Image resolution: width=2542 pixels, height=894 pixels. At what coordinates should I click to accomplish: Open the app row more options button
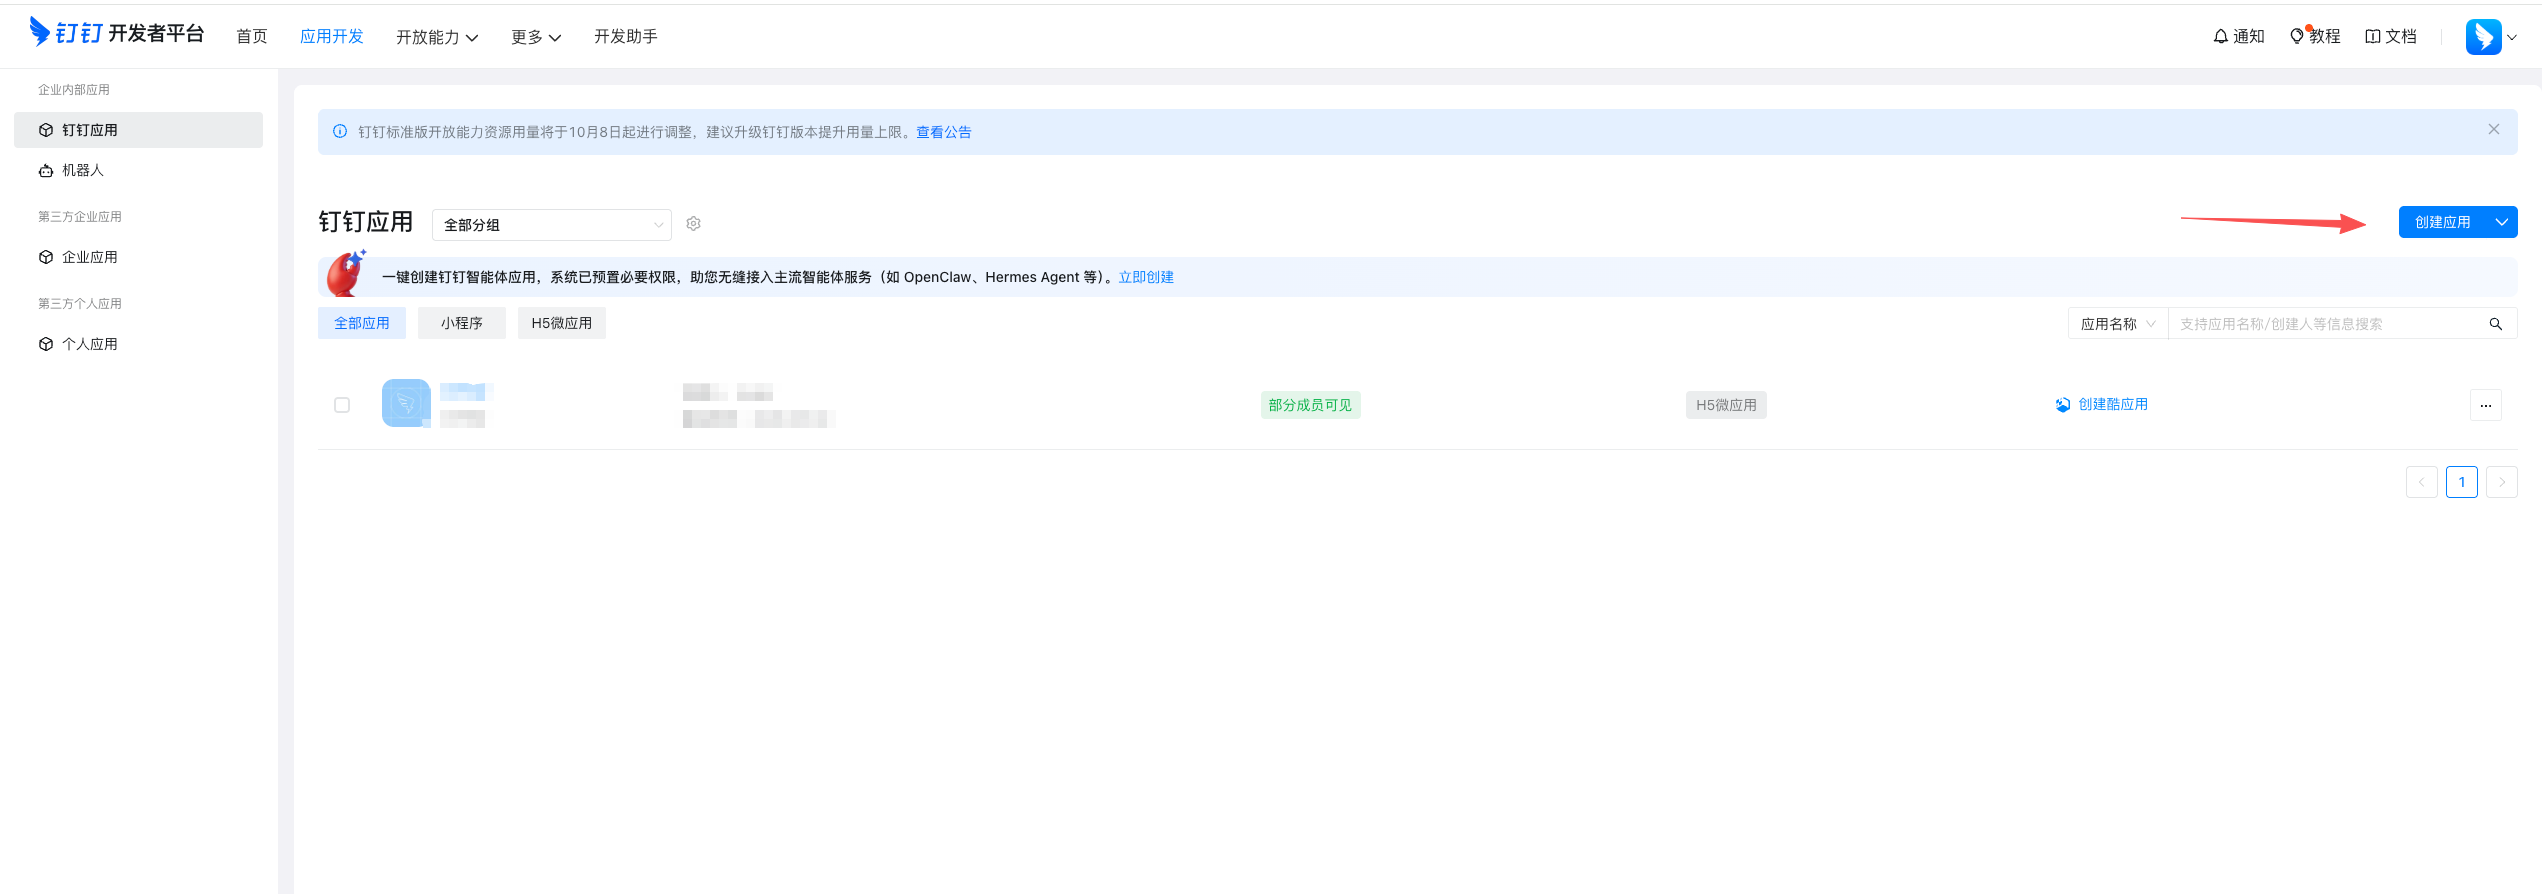2486,405
